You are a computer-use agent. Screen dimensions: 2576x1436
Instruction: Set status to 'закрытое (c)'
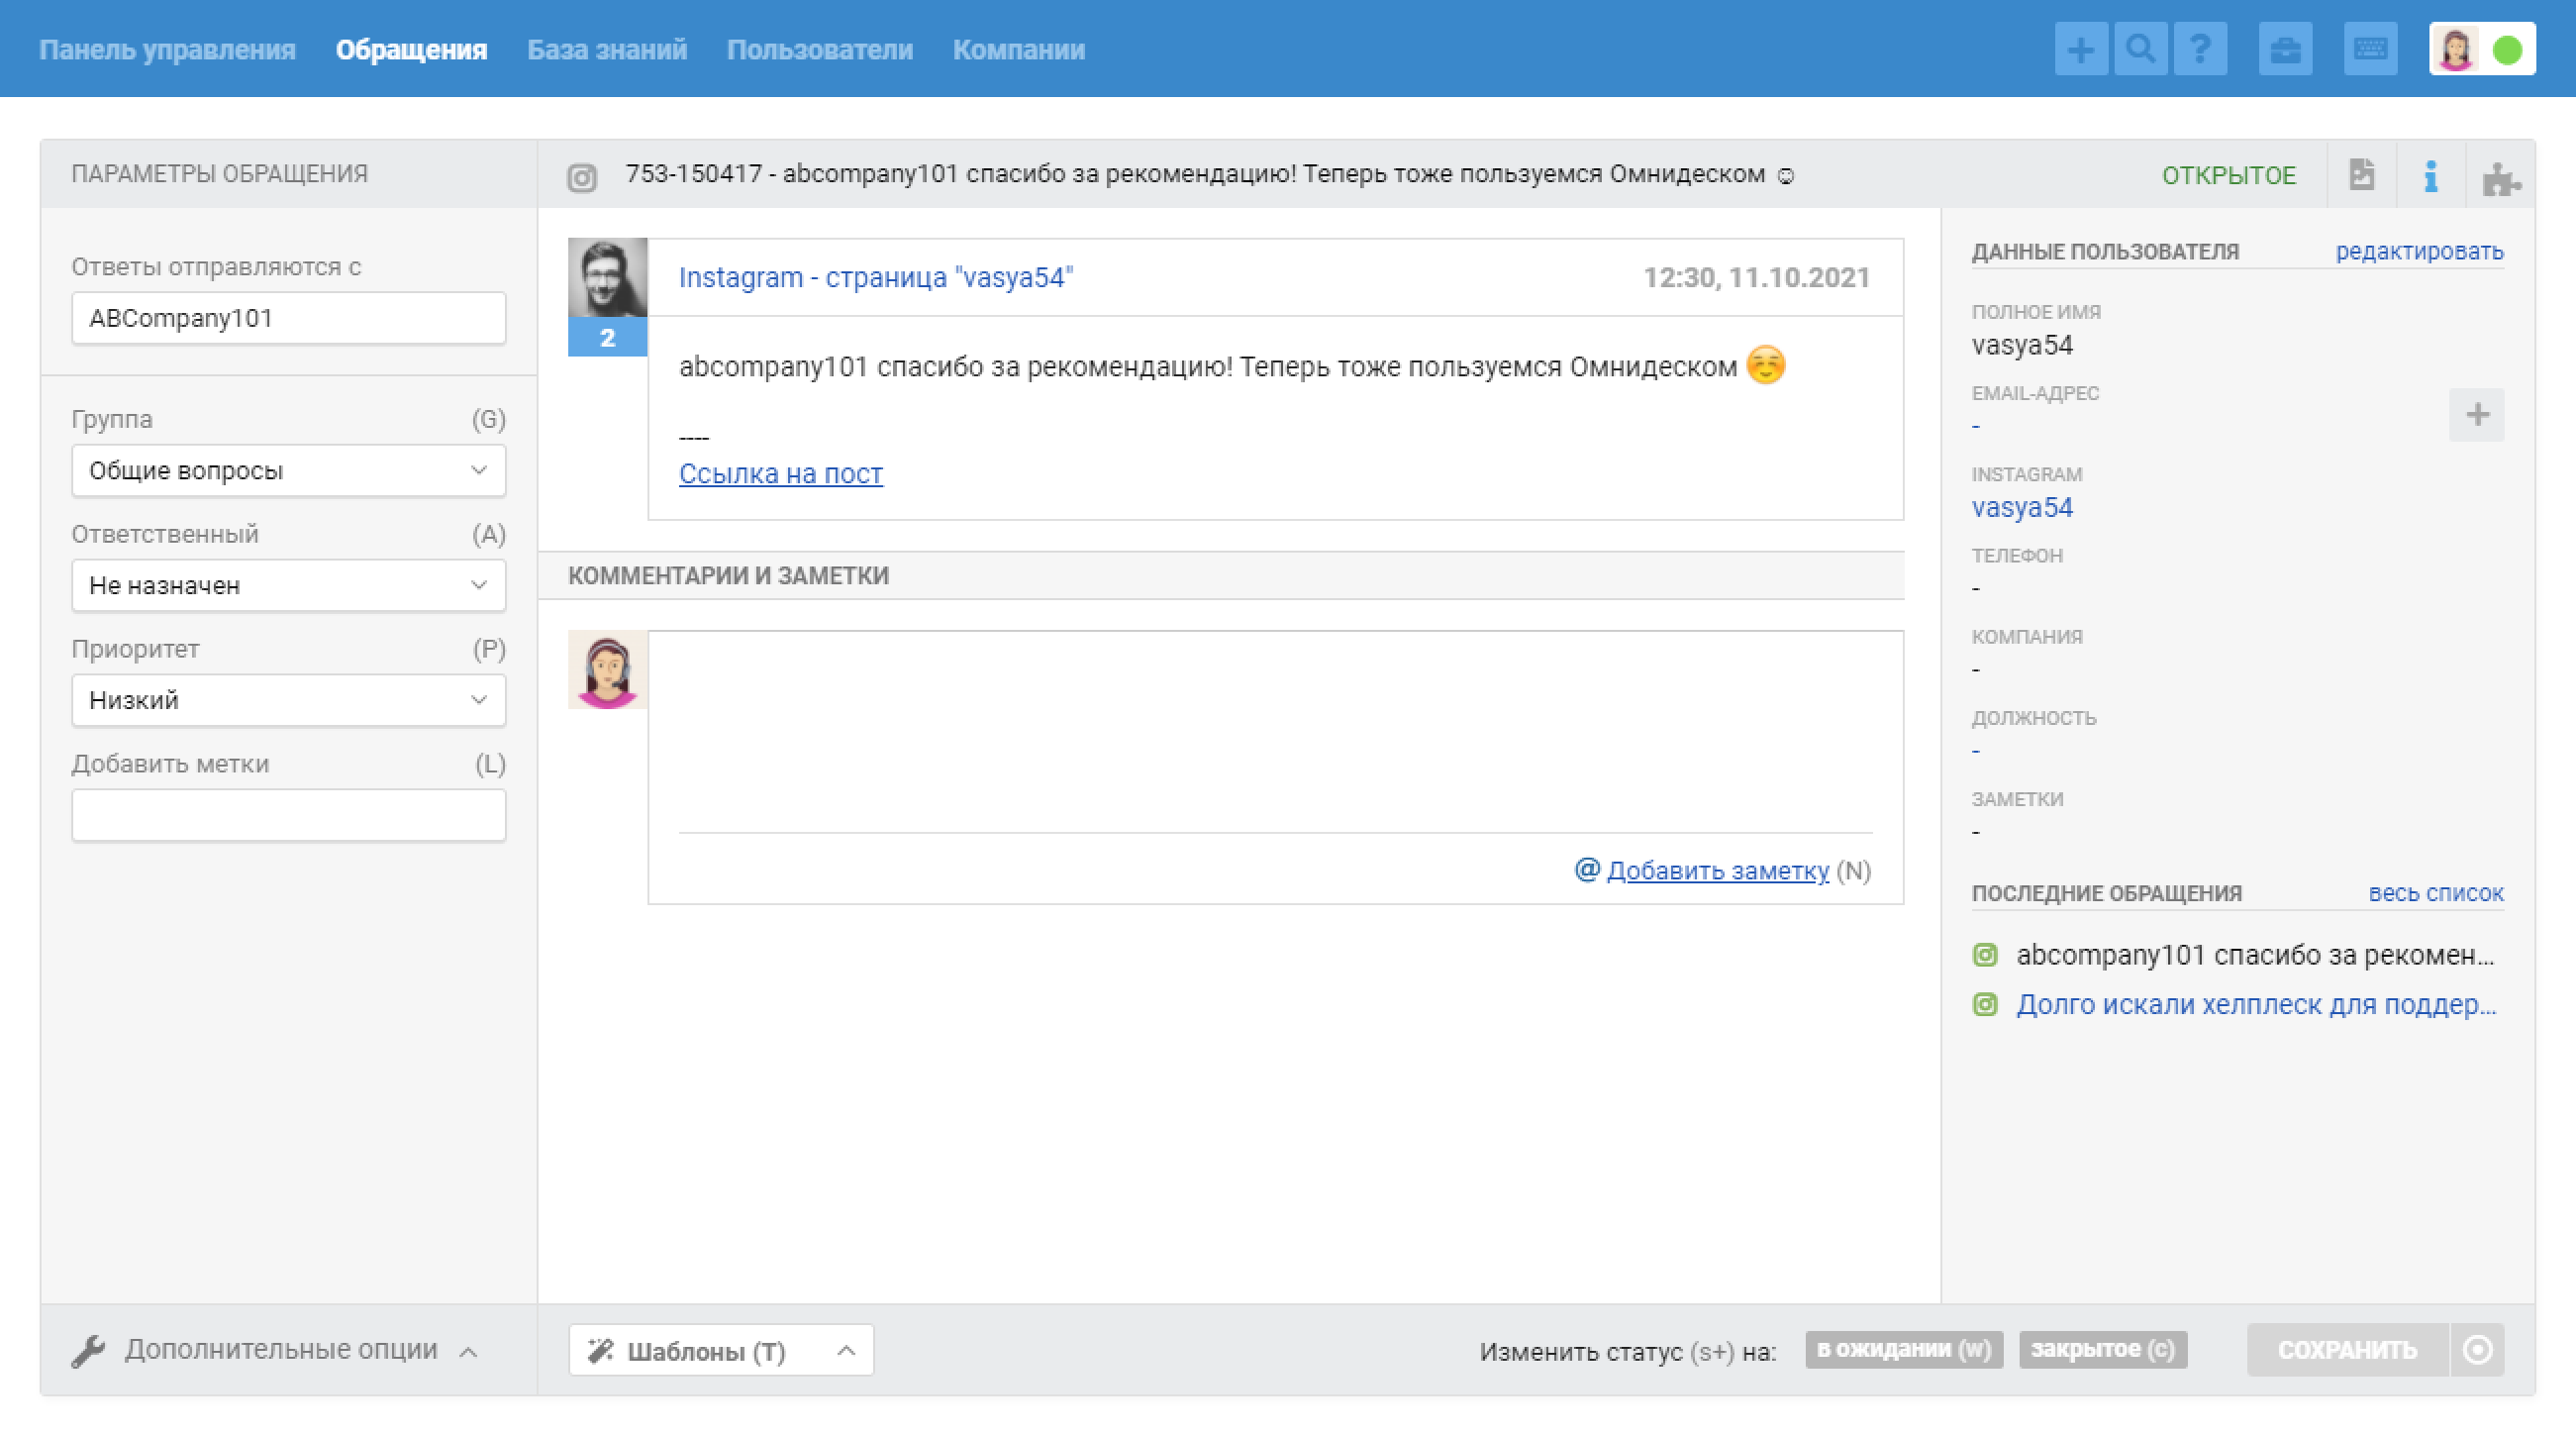[2102, 1349]
